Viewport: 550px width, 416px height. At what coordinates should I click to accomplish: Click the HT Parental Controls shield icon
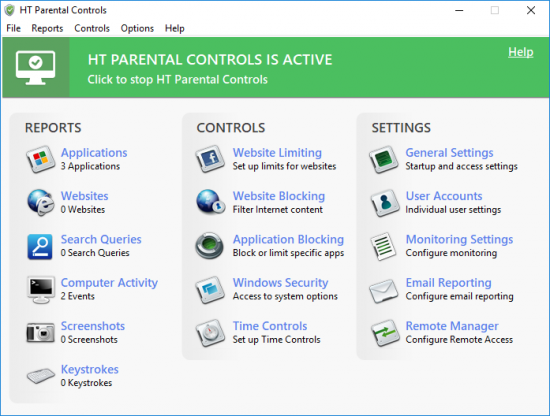[9, 10]
